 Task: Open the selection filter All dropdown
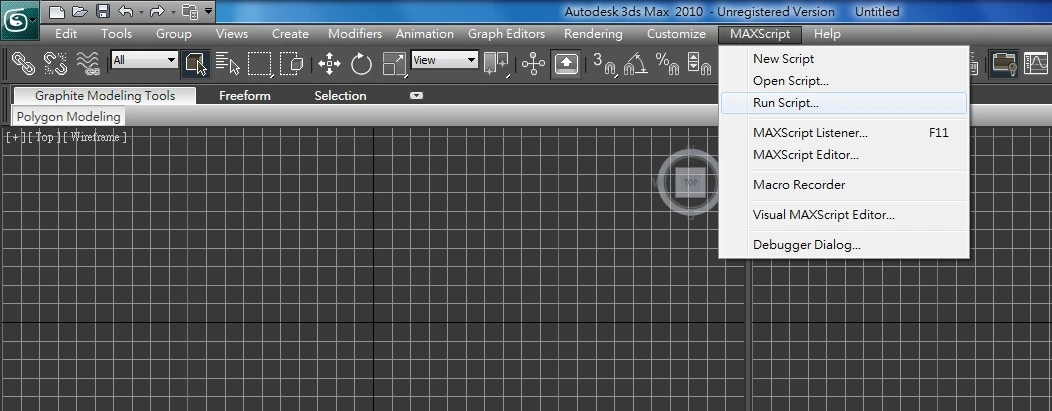[x=144, y=60]
